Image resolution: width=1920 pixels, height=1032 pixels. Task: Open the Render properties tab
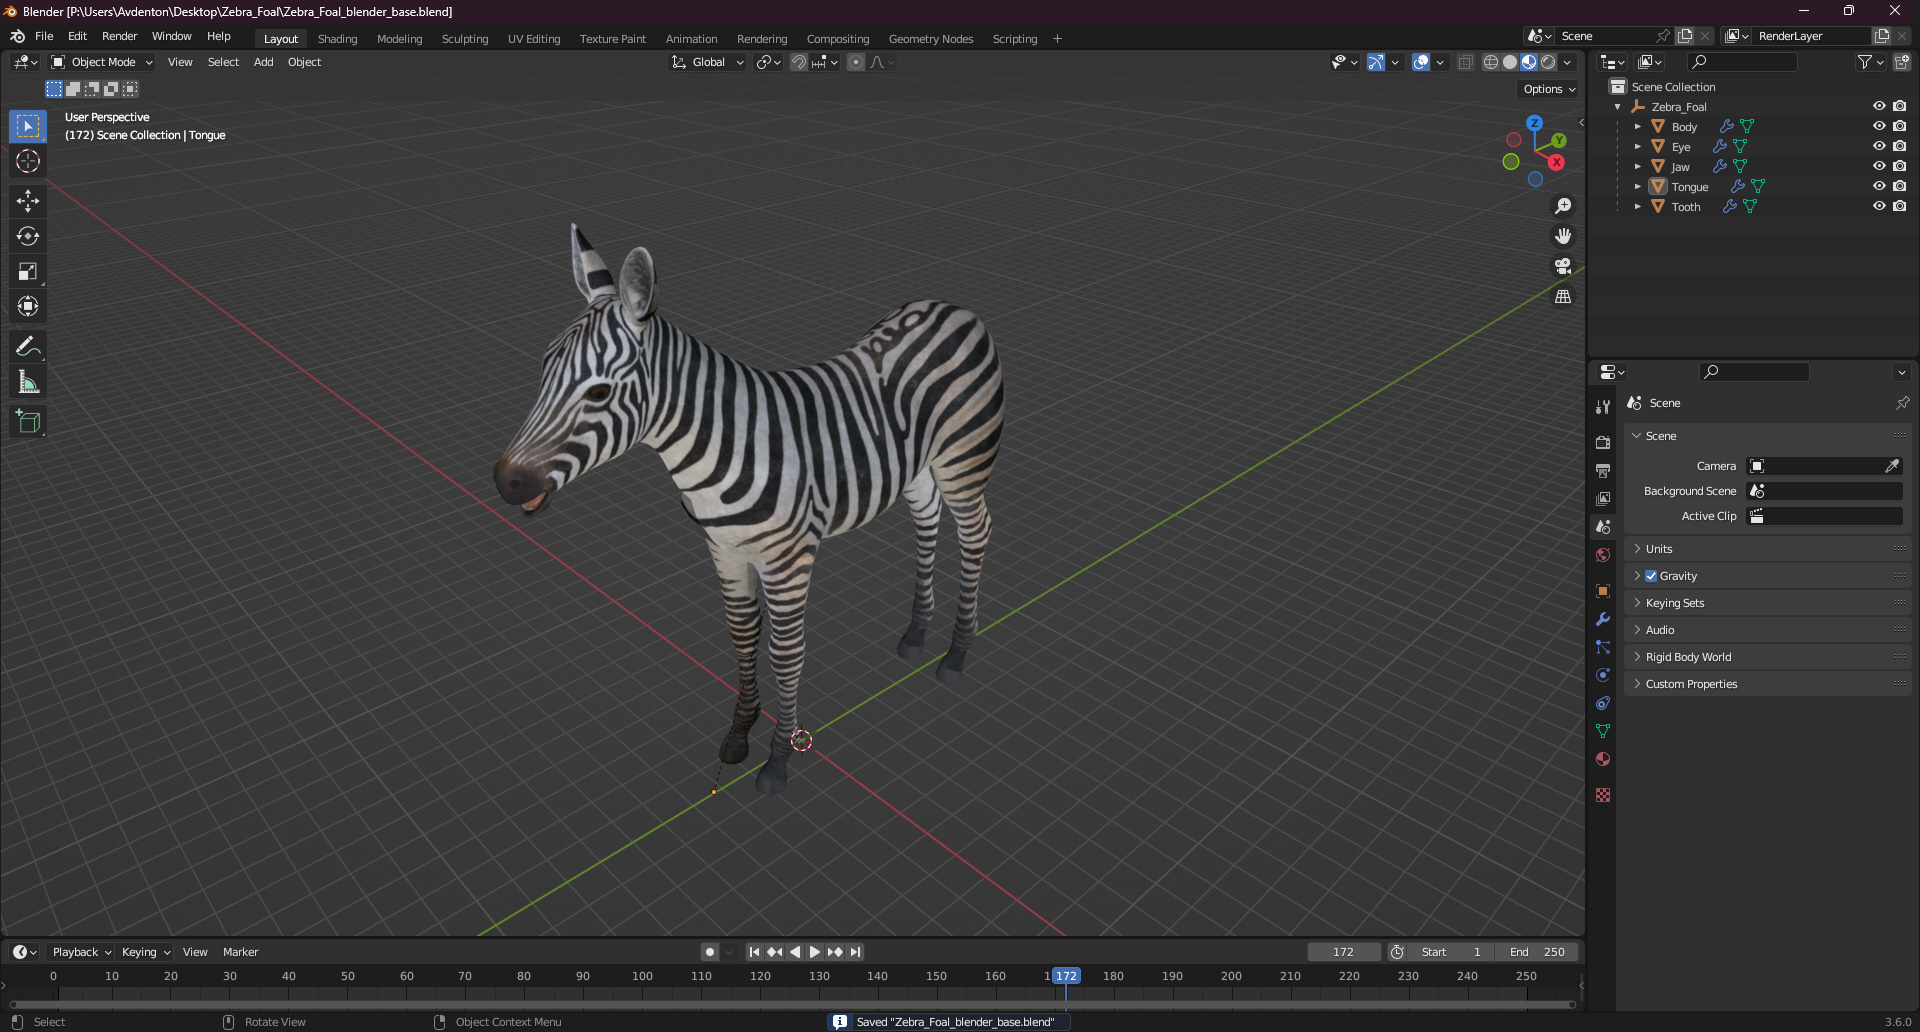1603,442
